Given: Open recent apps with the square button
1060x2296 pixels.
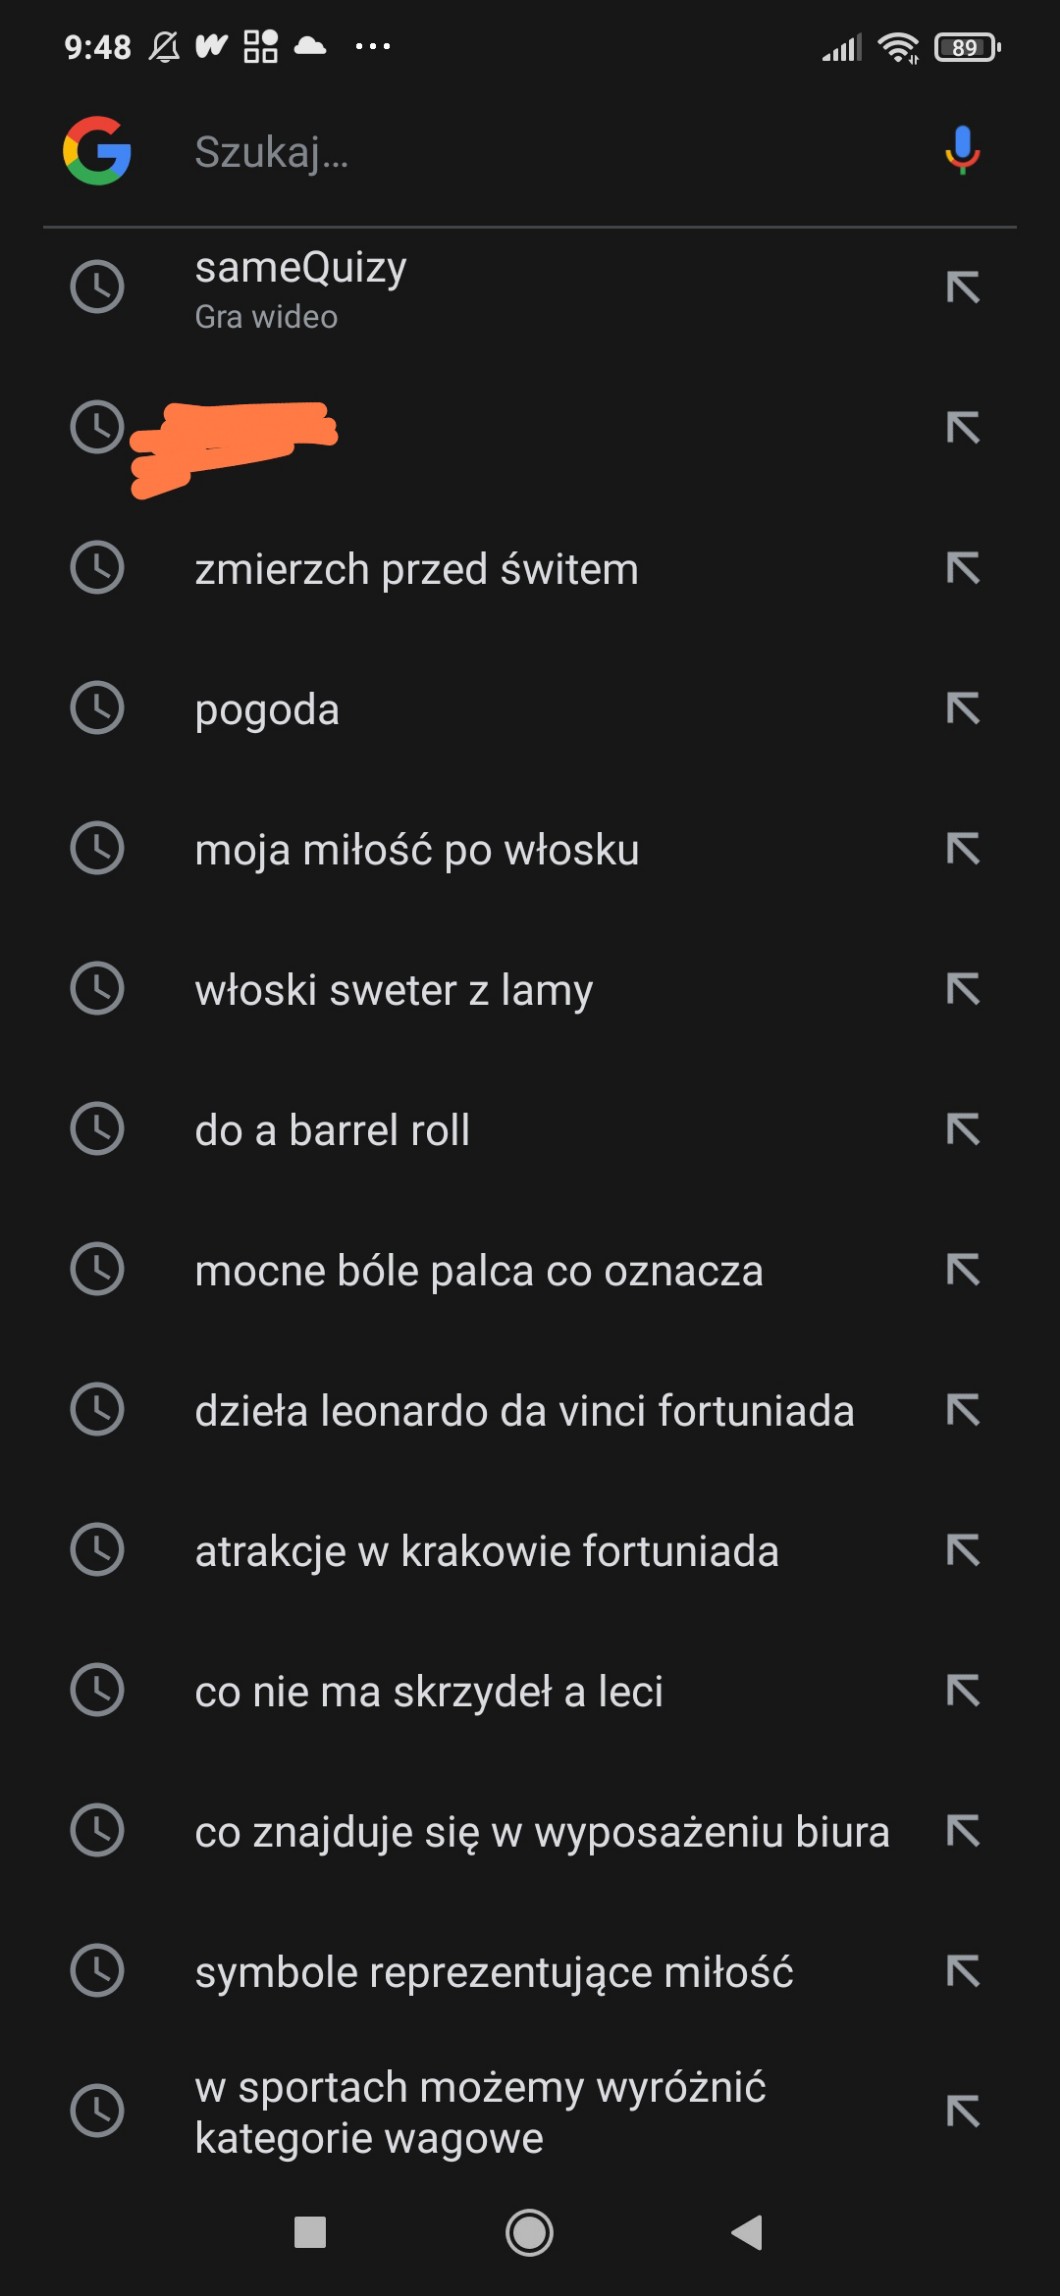Looking at the screenshot, I should pos(310,2232).
